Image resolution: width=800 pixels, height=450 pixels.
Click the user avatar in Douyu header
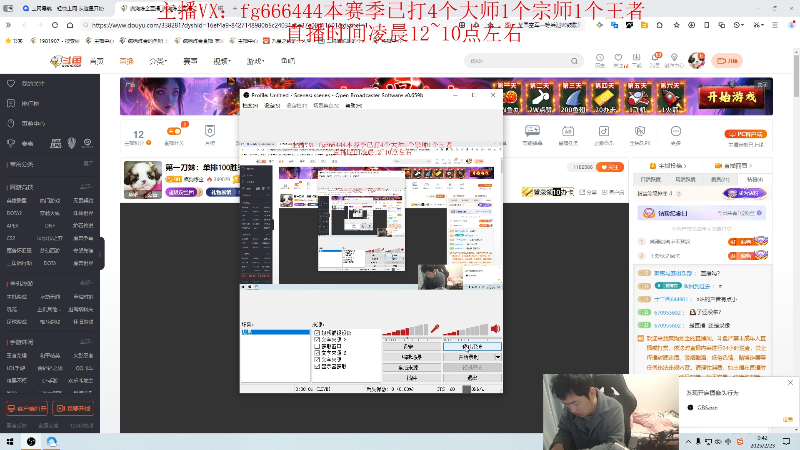tap(696, 60)
